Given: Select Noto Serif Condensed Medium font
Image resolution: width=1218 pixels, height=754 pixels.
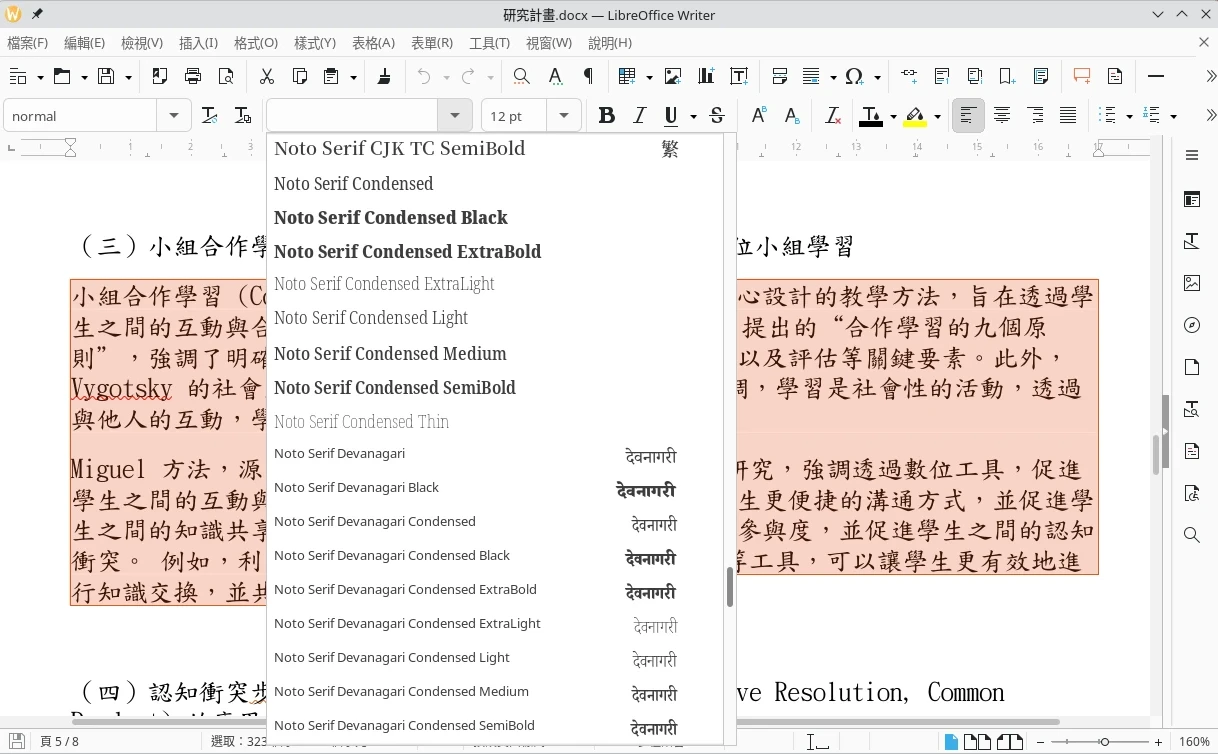Looking at the screenshot, I should coord(390,353).
